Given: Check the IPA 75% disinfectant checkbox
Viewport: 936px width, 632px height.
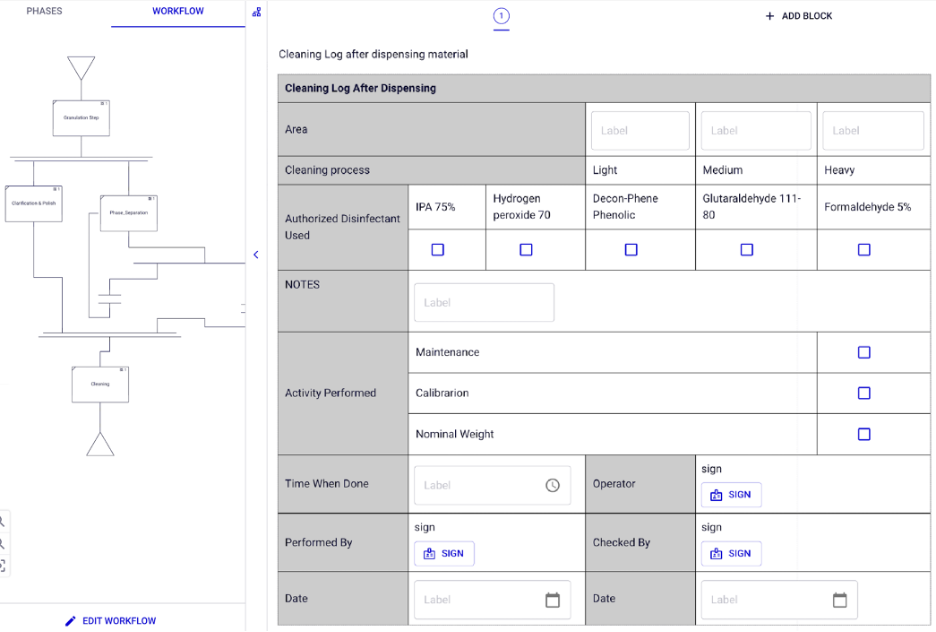Looking at the screenshot, I should pos(438,249).
